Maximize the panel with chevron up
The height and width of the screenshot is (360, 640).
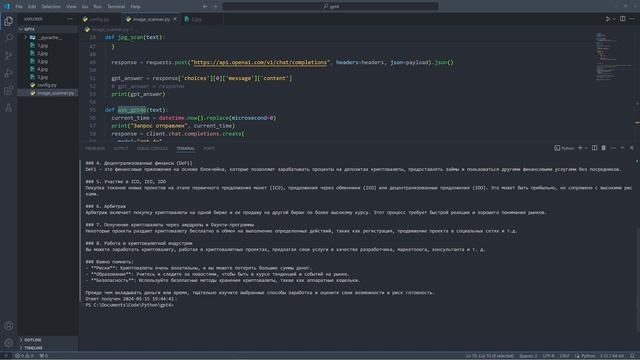[622, 148]
